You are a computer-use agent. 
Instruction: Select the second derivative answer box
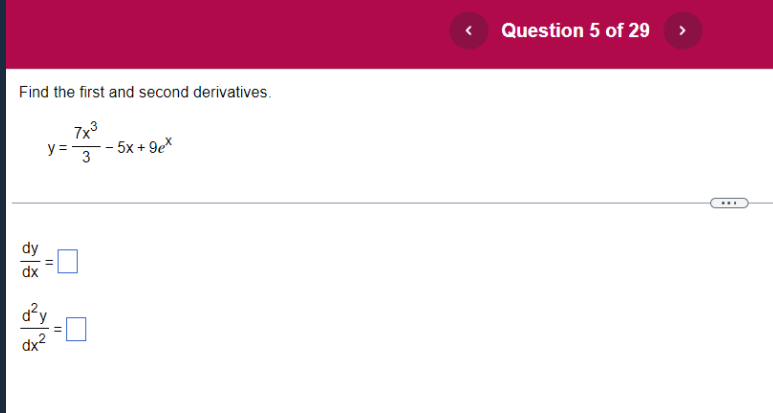click(x=76, y=329)
